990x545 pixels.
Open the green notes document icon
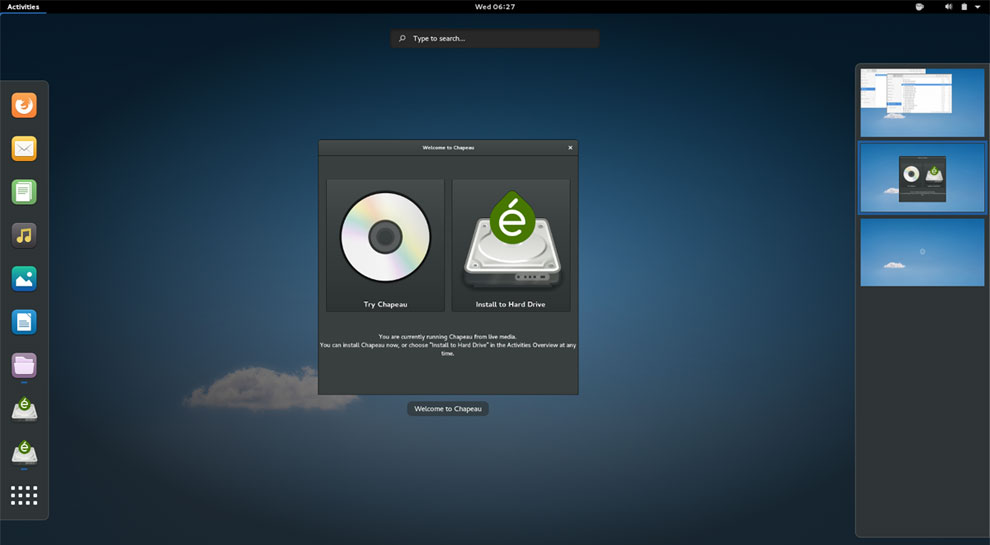[x=24, y=192]
